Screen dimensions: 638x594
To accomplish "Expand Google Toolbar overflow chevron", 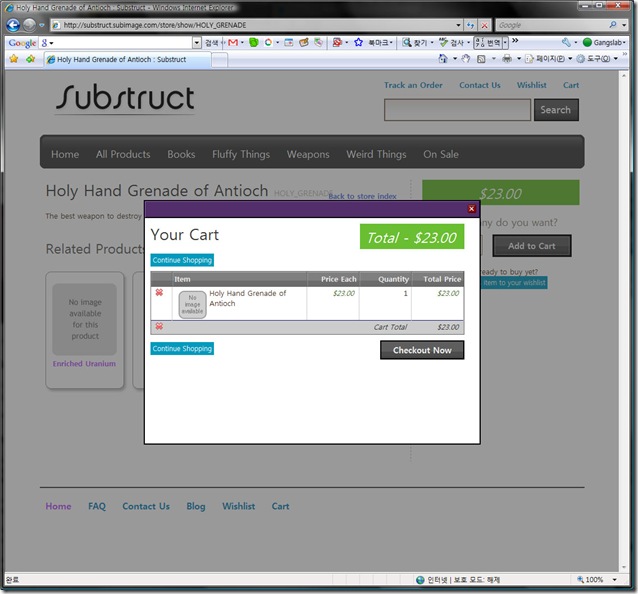I will (515, 40).
